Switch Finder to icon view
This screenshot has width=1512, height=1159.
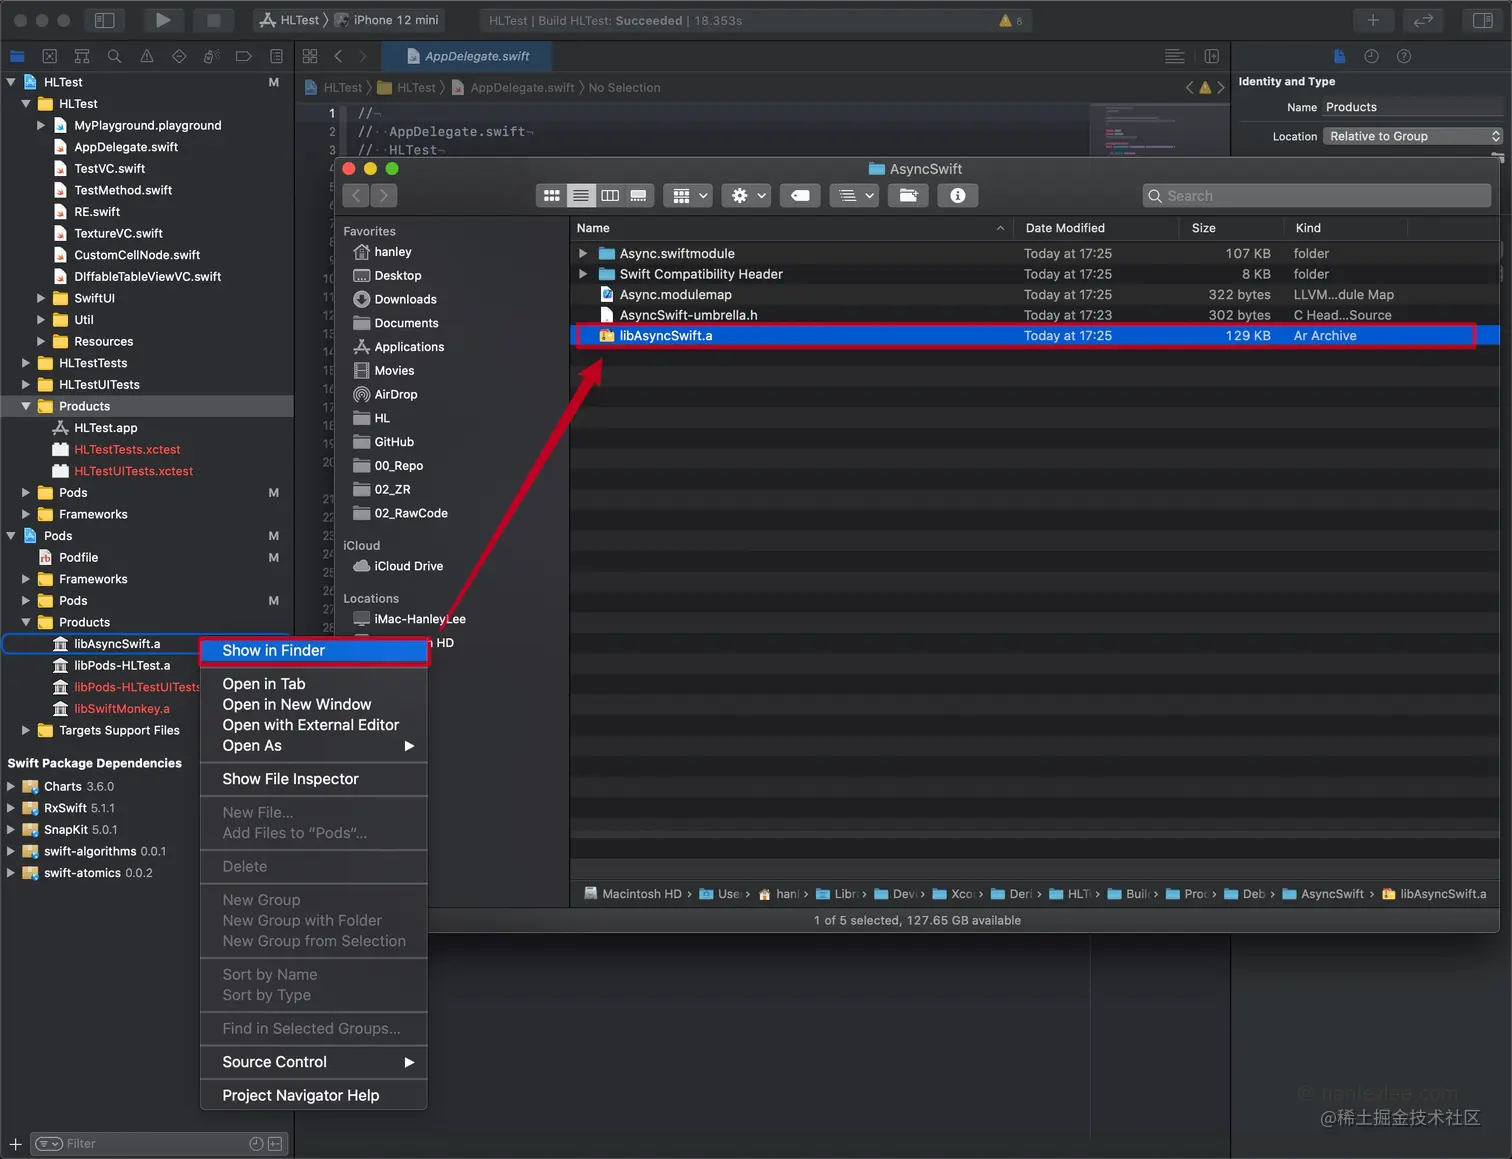pos(551,196)
